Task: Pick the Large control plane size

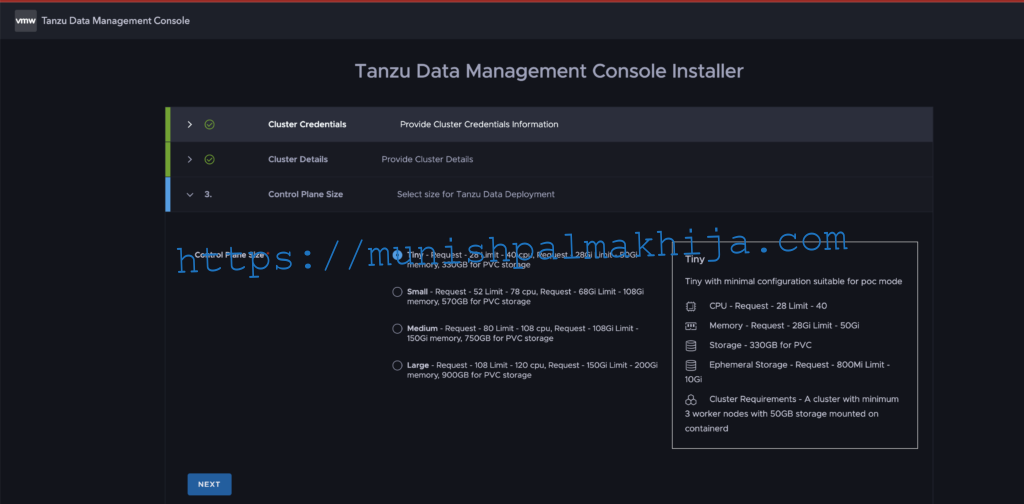Action: (x=397, y=365)
